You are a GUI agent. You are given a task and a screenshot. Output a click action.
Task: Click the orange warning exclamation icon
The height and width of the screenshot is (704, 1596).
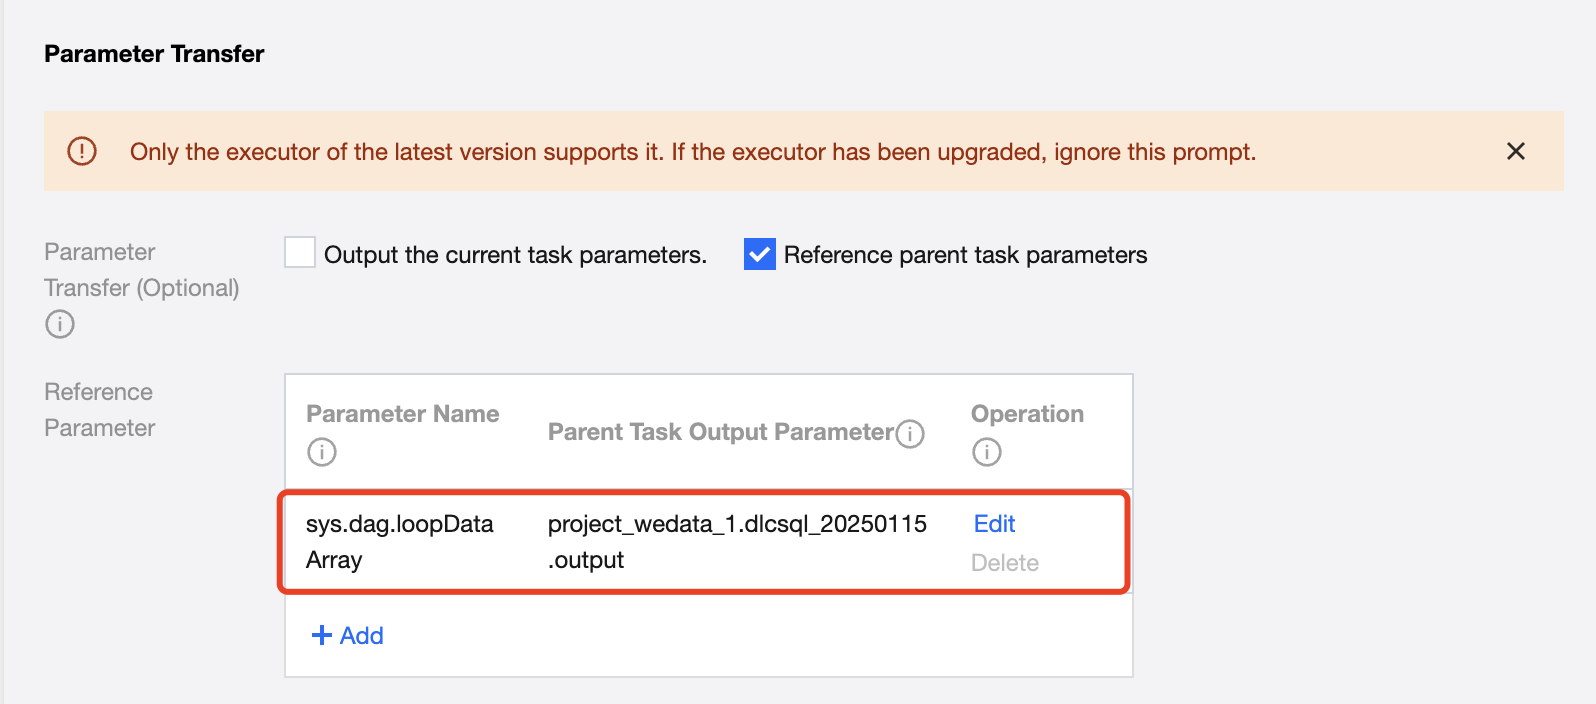82,151
